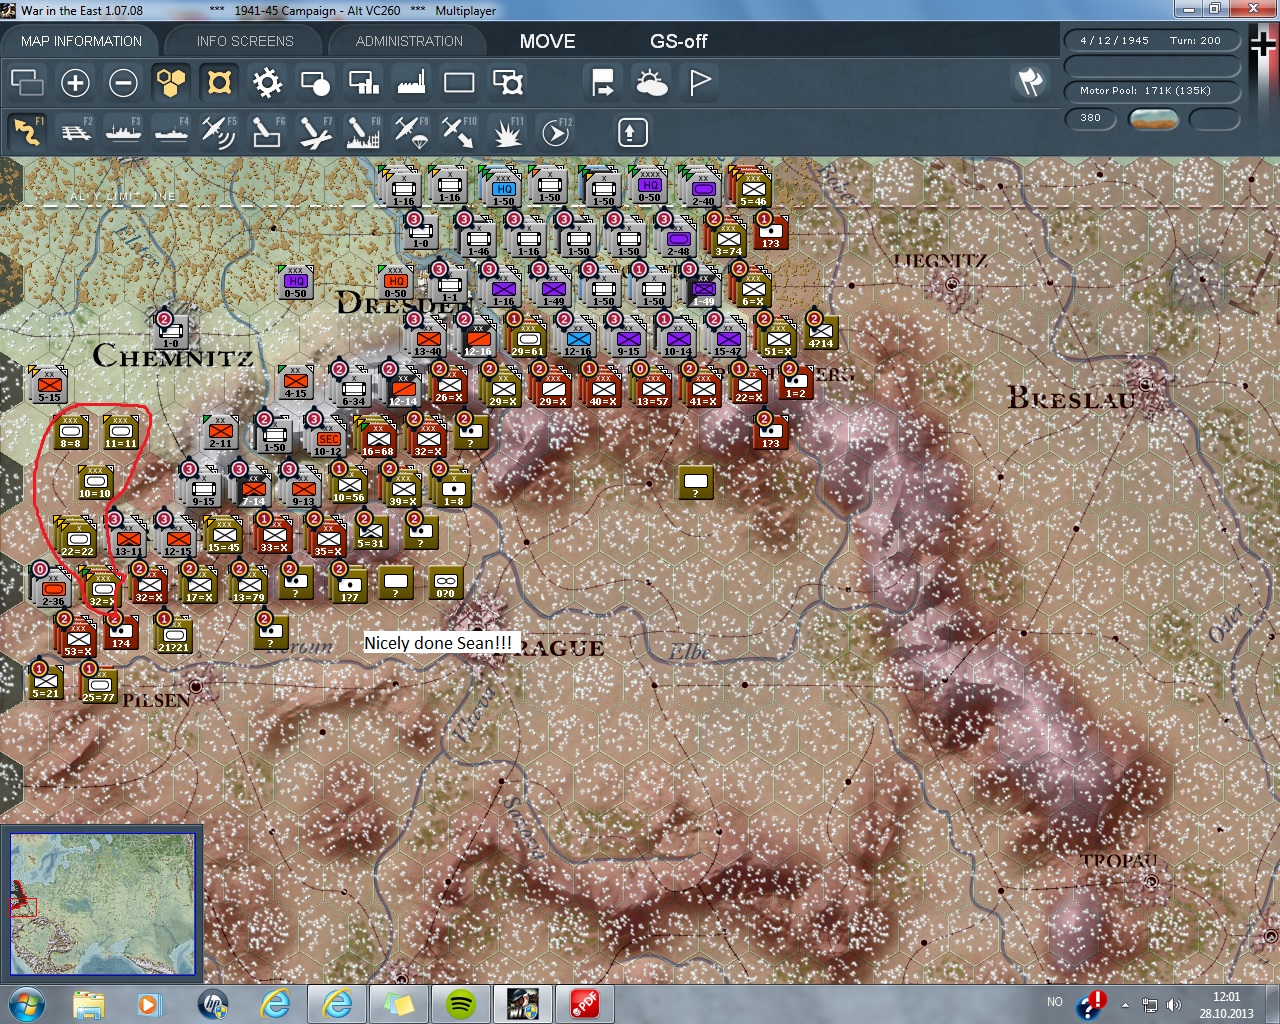
Task: Toggle the weather sun-and-cloud icon
Action: (x=651, y=82)
